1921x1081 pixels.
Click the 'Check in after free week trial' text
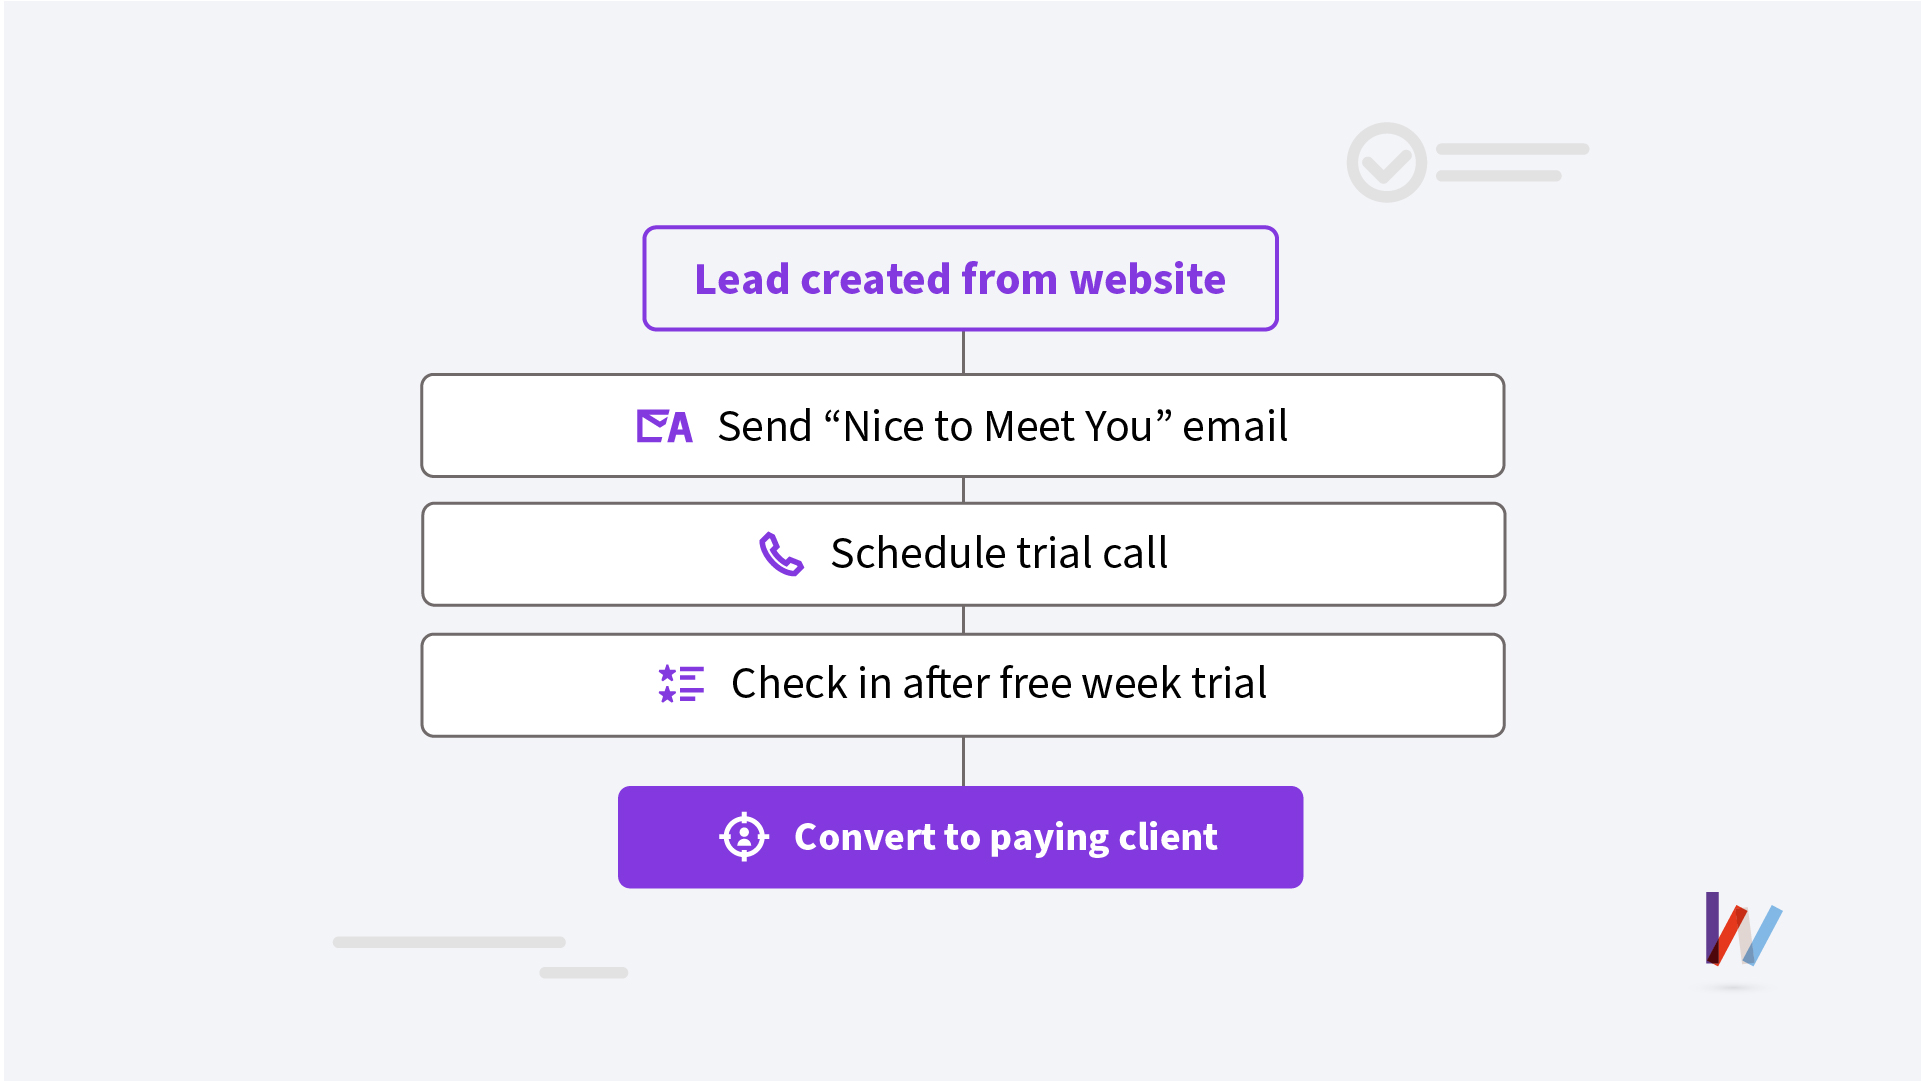[x=999, y=684]
